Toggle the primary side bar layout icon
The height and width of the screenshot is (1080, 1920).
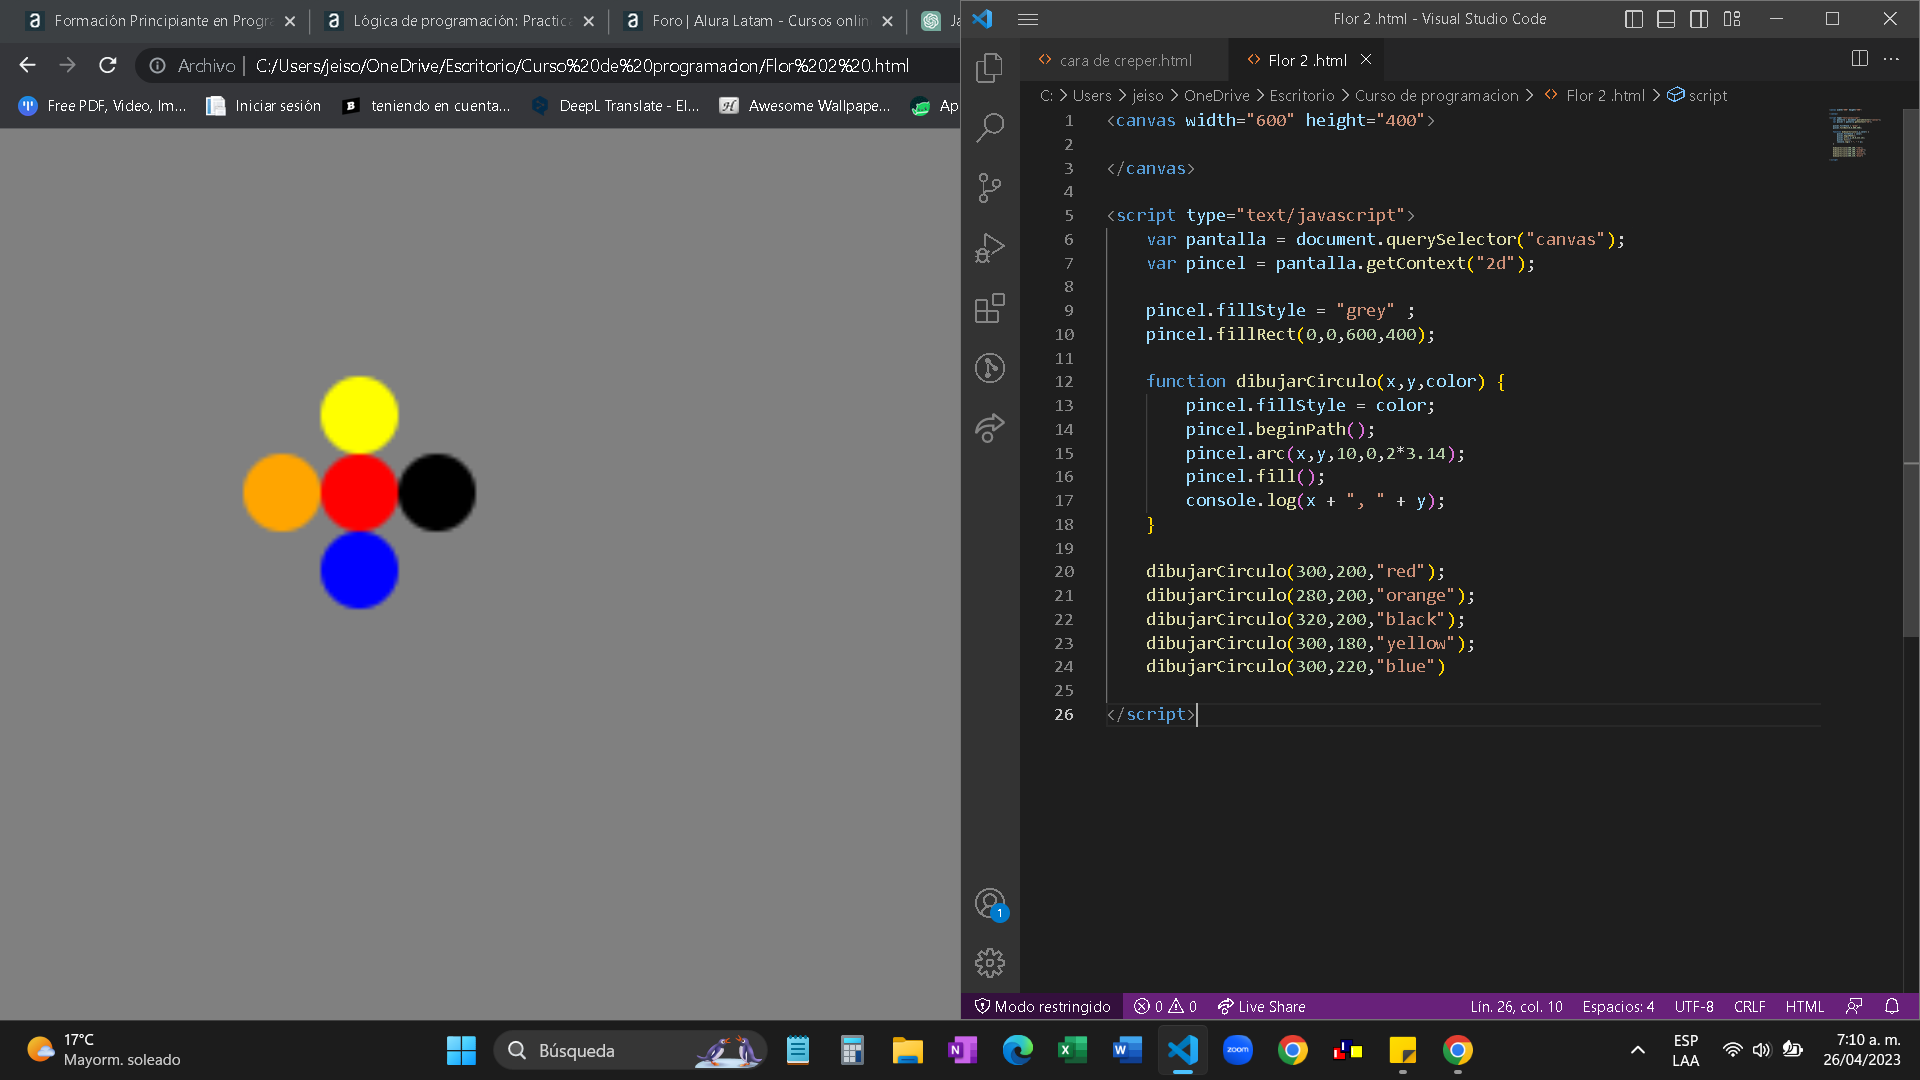(x=1634, y=19)
